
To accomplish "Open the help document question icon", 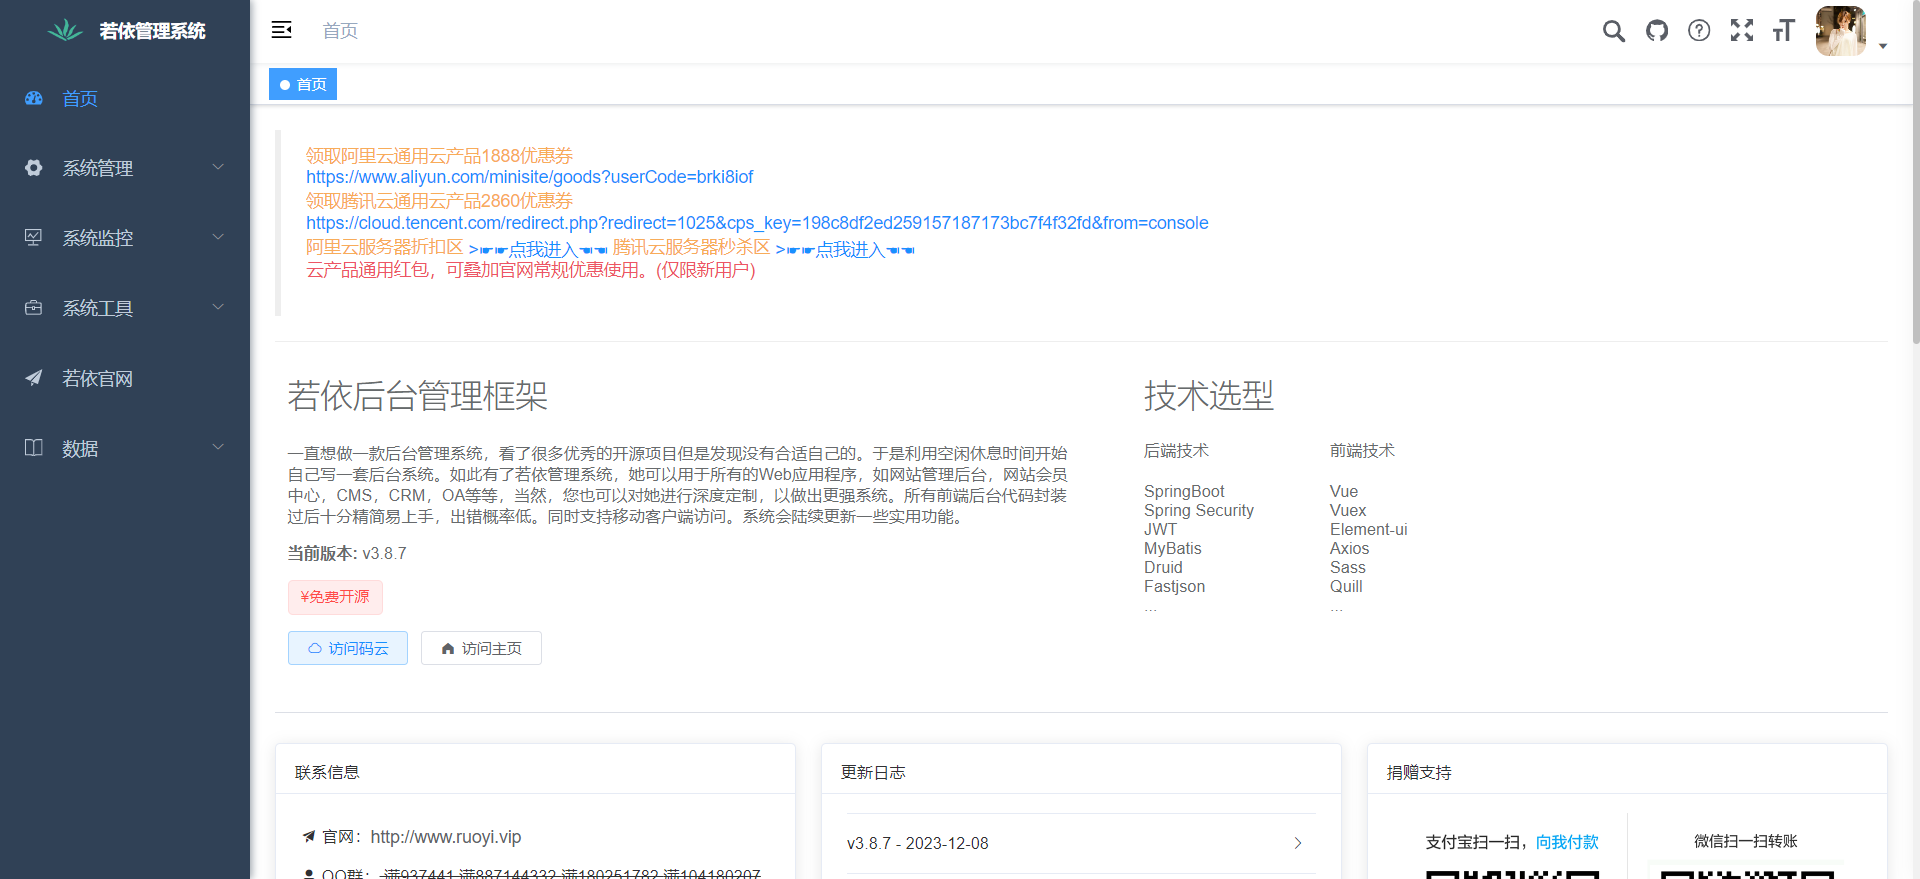I will (x=1699, y=31).
